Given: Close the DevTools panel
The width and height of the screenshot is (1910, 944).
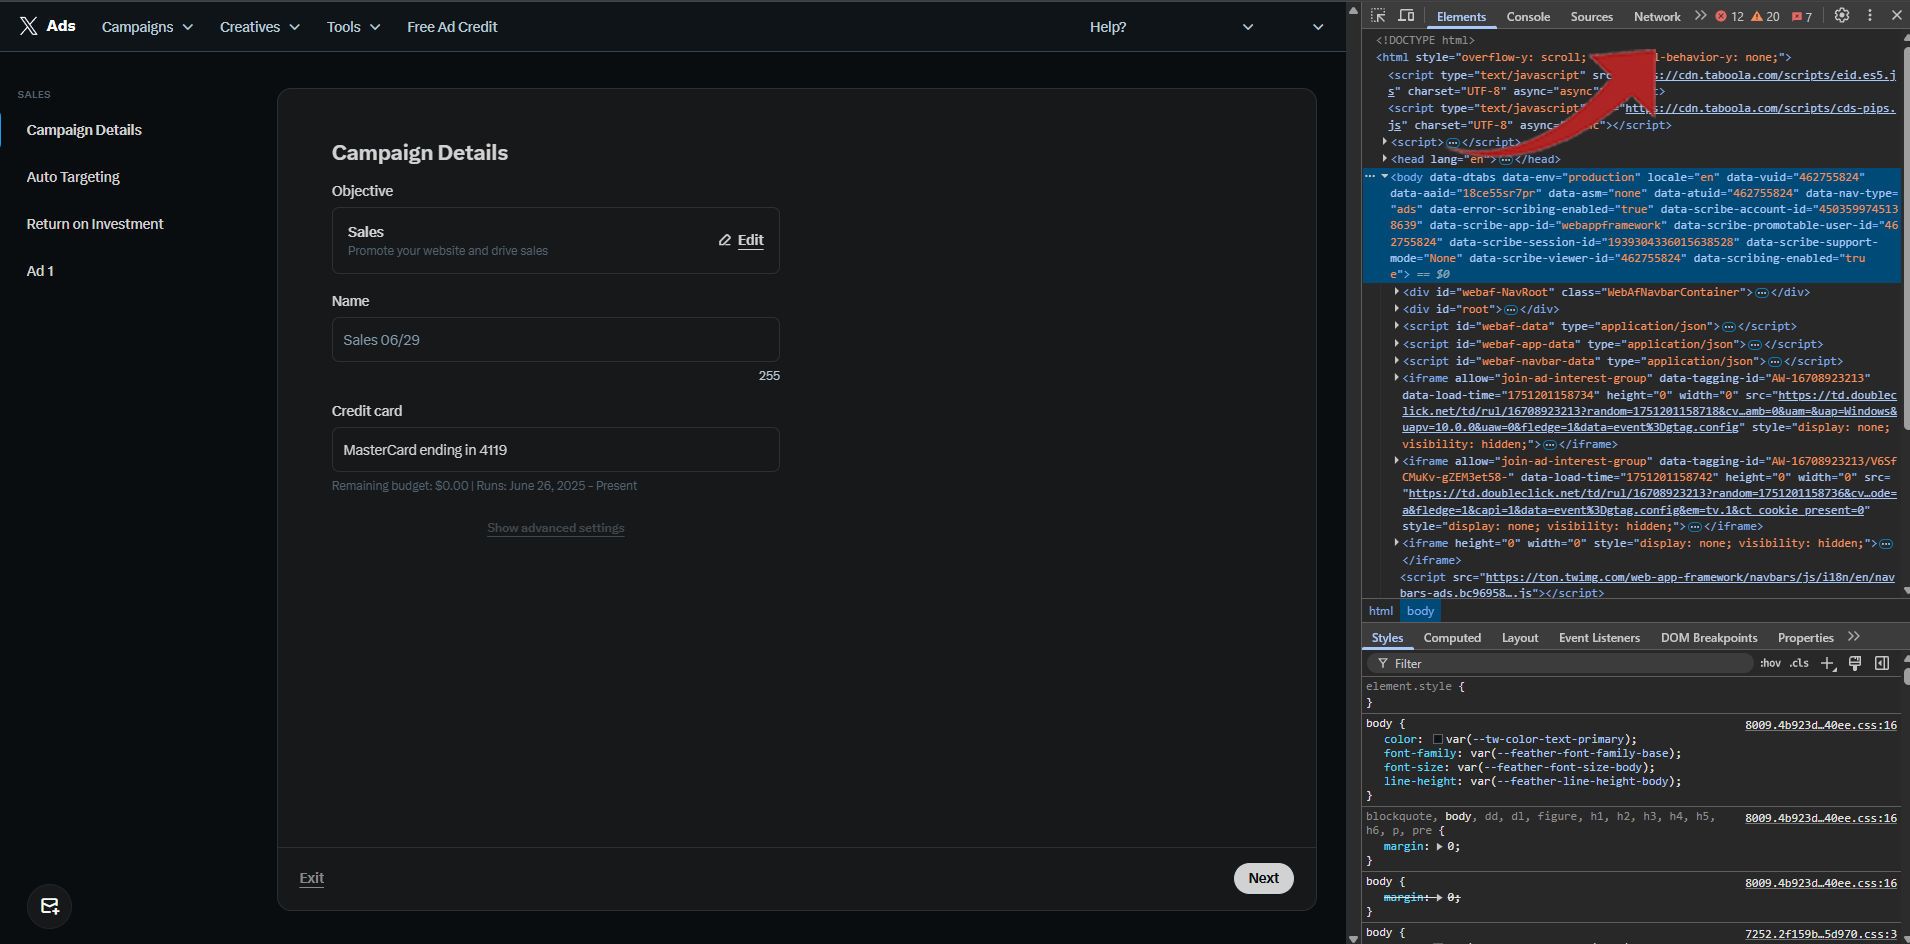Looking at the screenshot, I should click(1897, 16).
